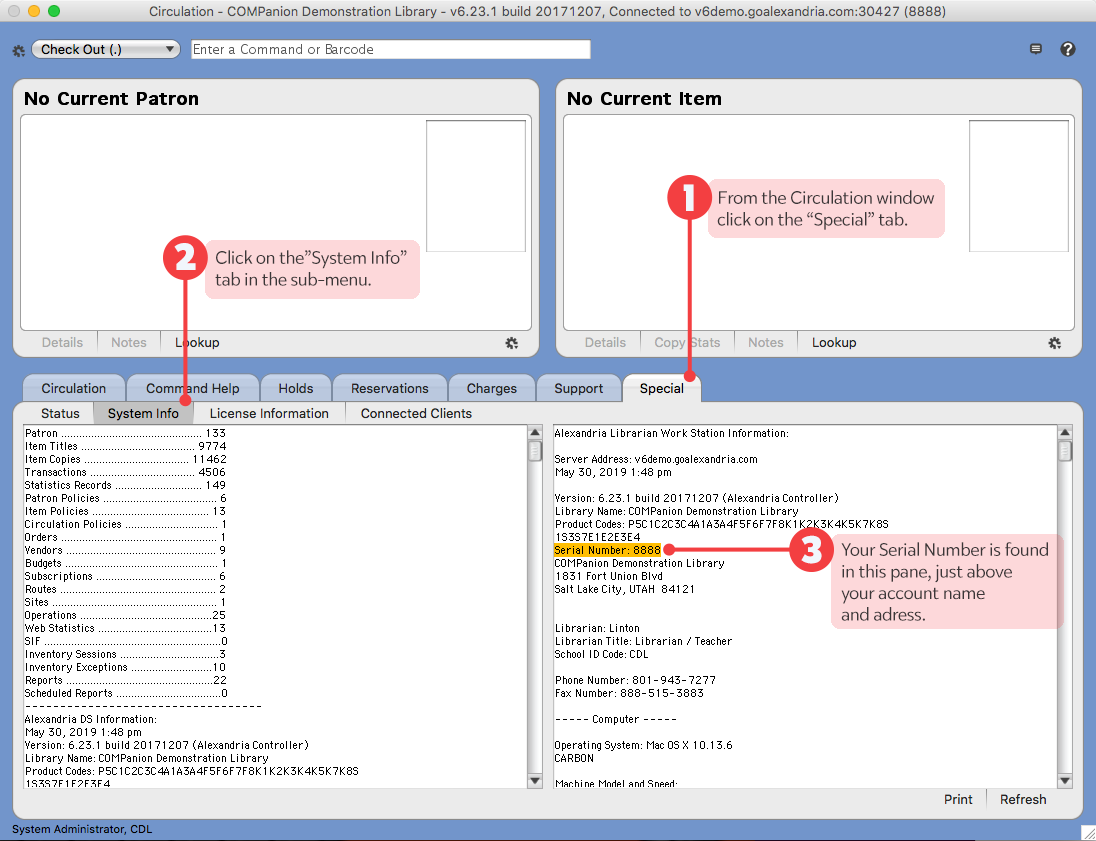Click the right pane scroll down arrow
The height and width of the screenshot is (841, 1096).
[1065, 780]
